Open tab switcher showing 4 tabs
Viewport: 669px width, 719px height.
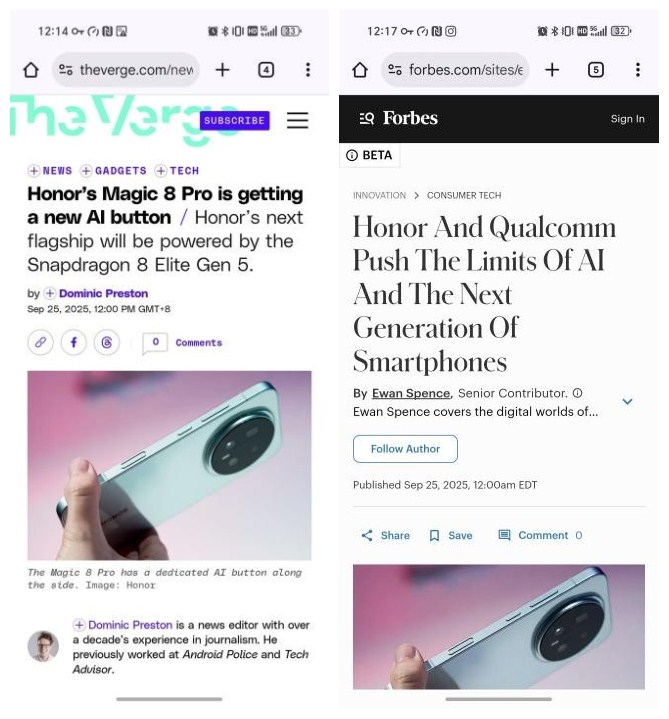(x=266, y=70)
